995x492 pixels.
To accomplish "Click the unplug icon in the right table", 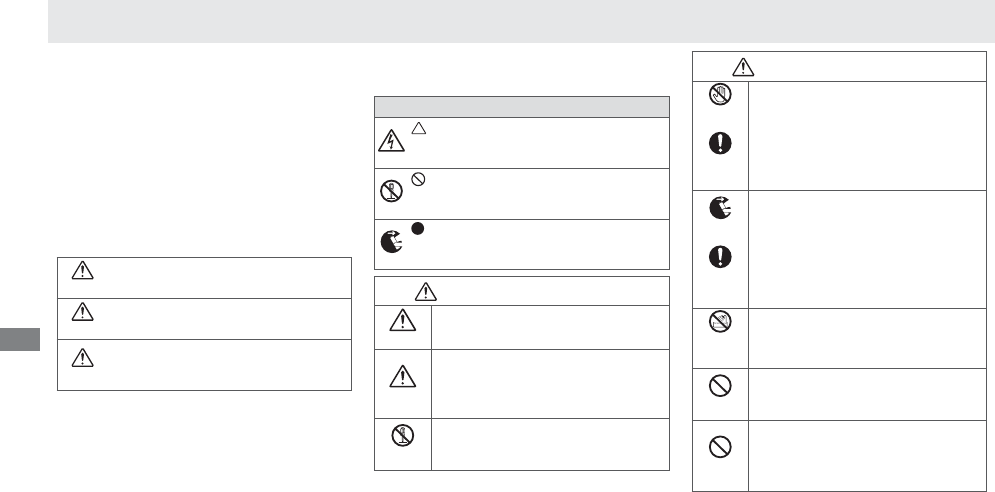I will click(721, 209).
